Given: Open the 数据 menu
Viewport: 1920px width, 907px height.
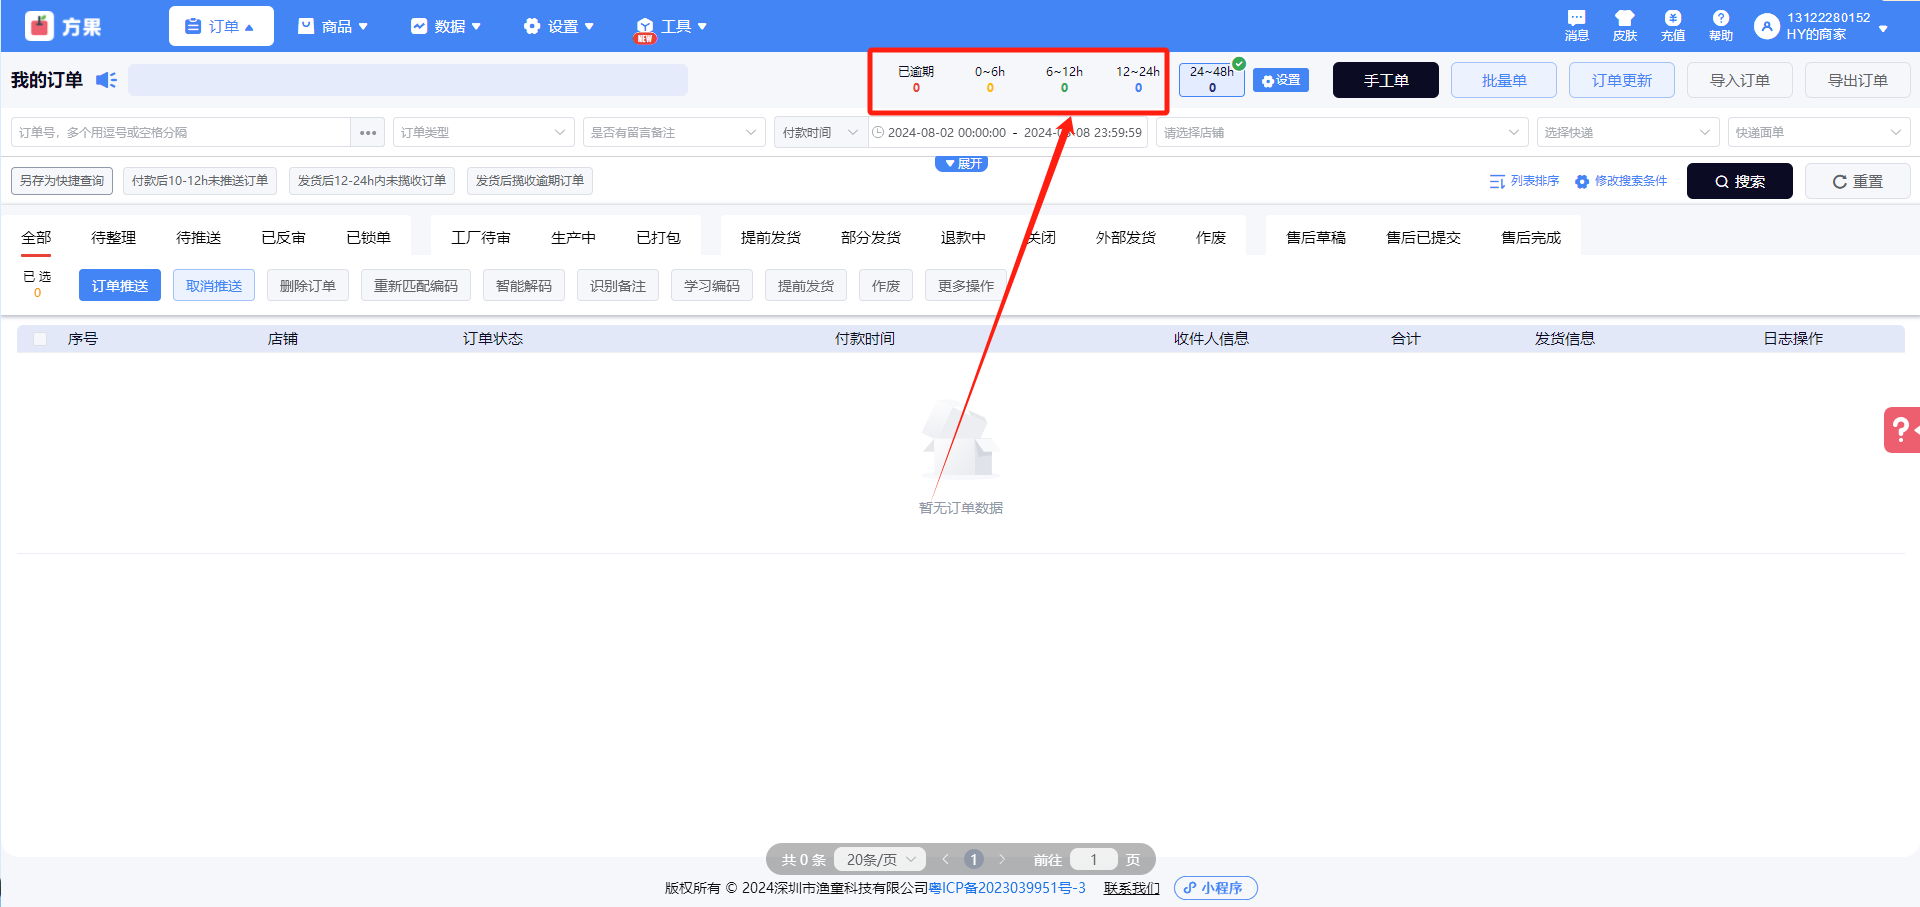Looking at the screenshot, I should tap(446, 26).
